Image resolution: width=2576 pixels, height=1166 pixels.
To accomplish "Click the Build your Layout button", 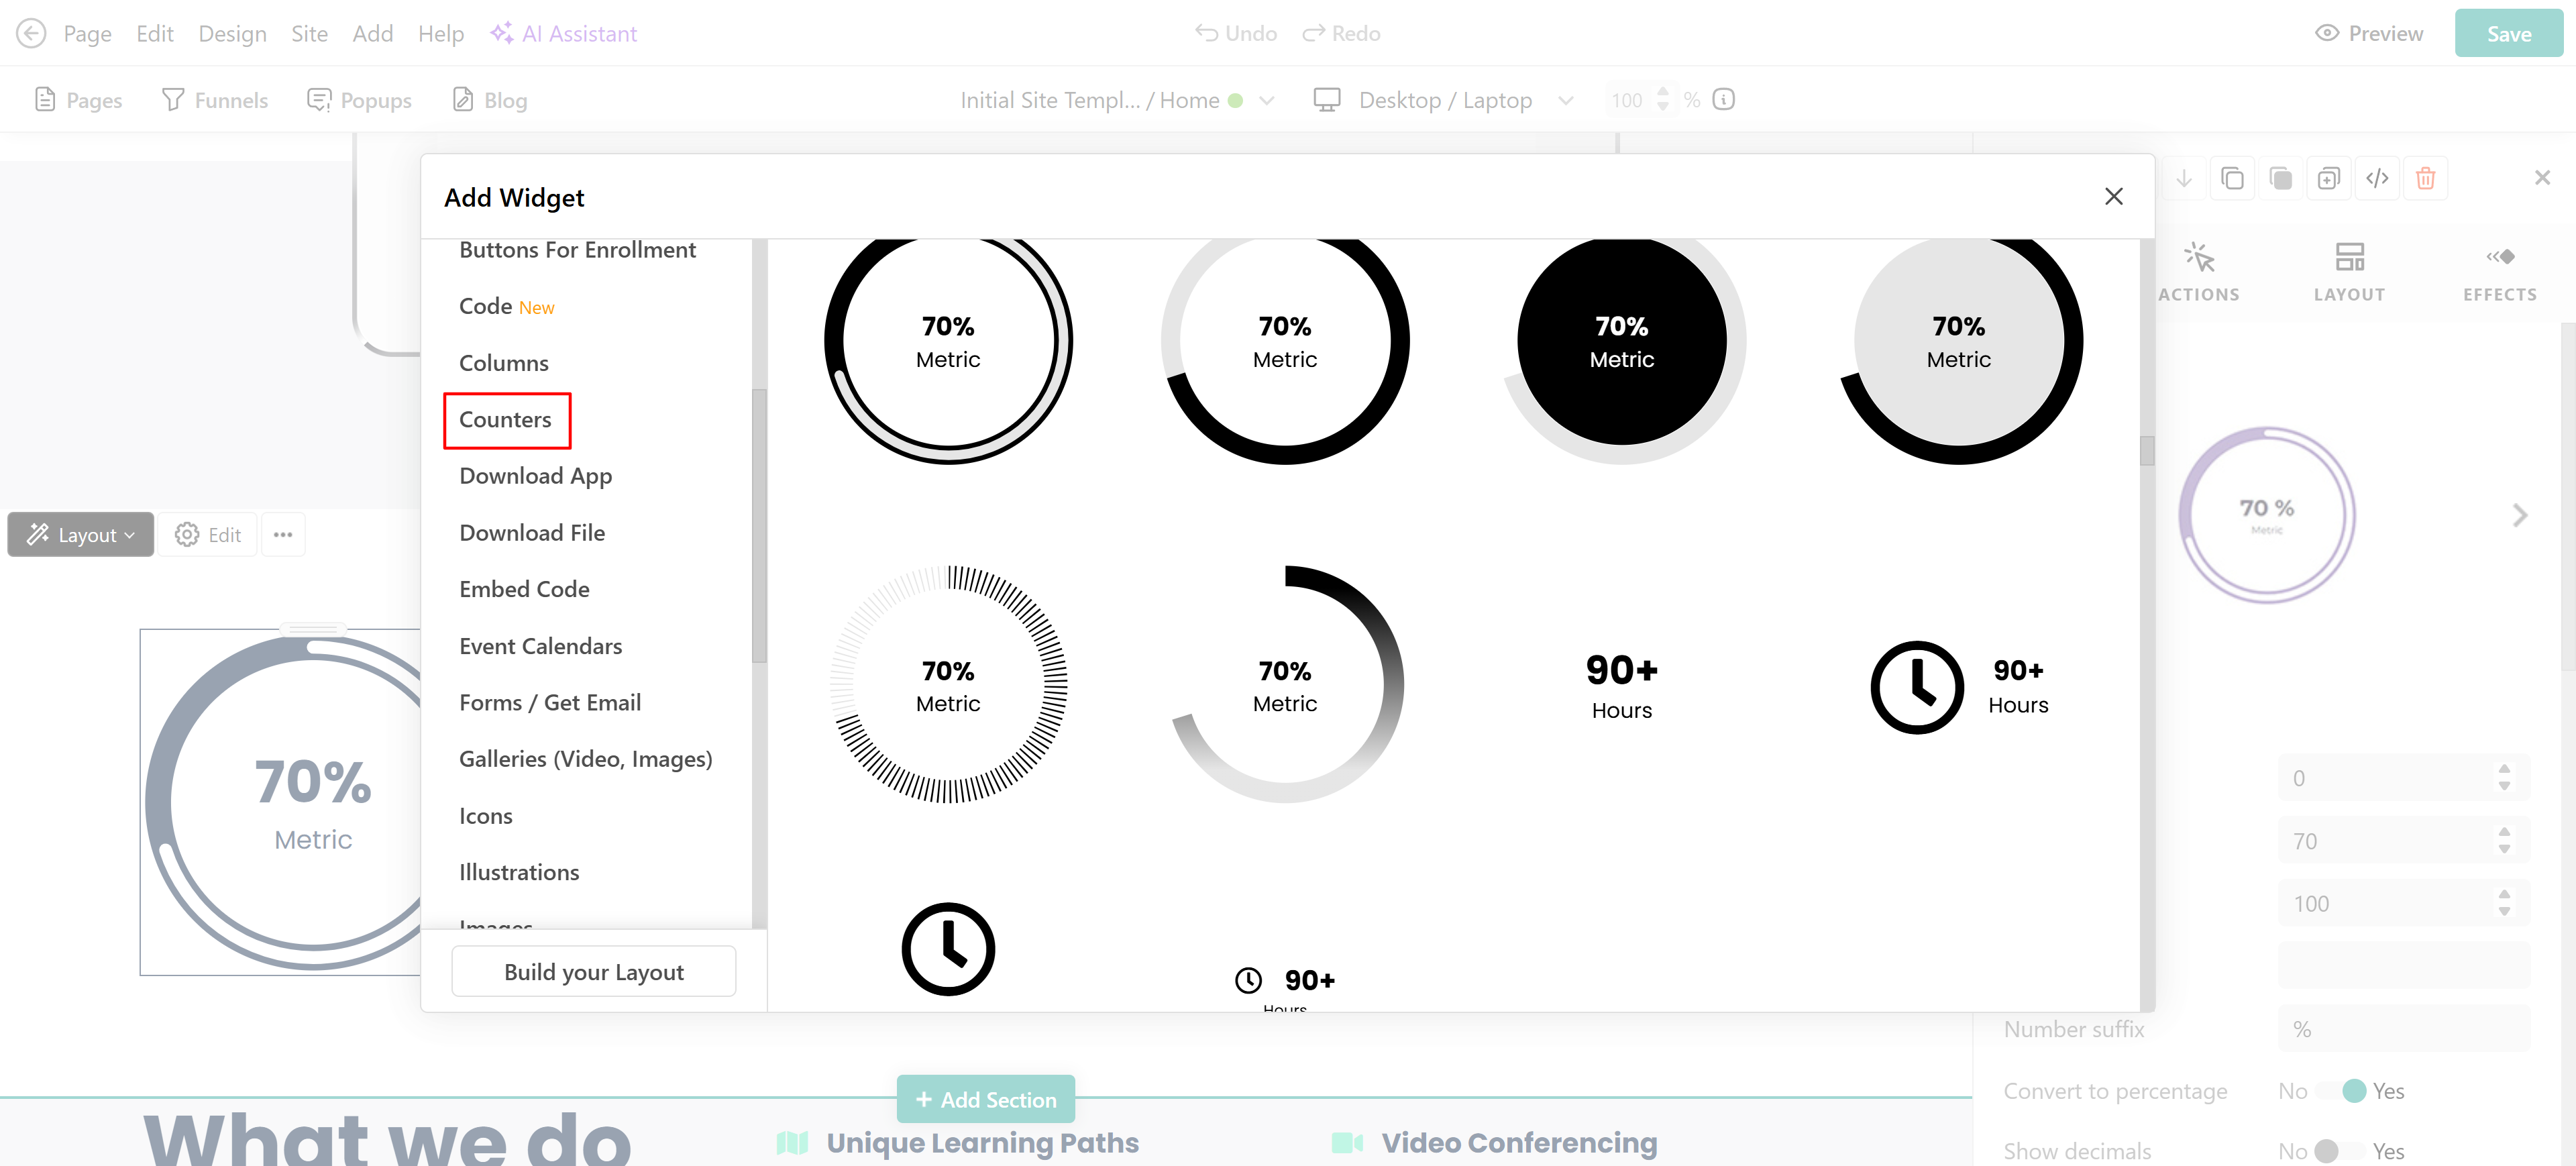I will click(x=593, y=972).
